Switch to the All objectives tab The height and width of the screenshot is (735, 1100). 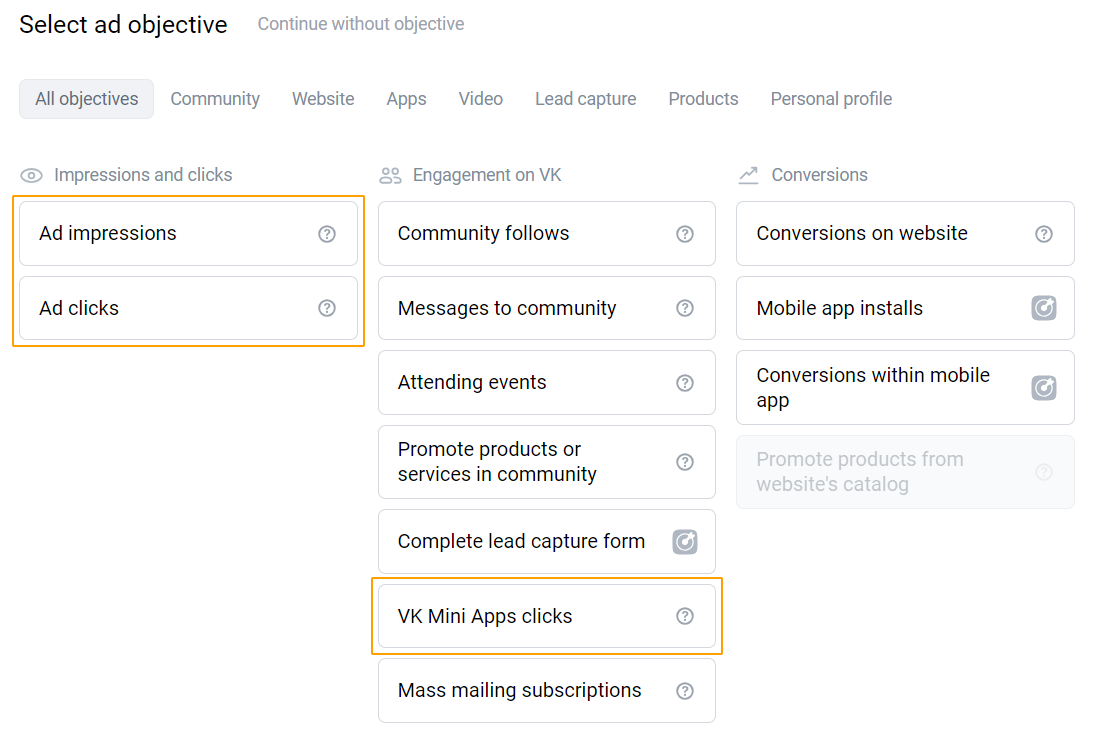(x=86, y=99)
